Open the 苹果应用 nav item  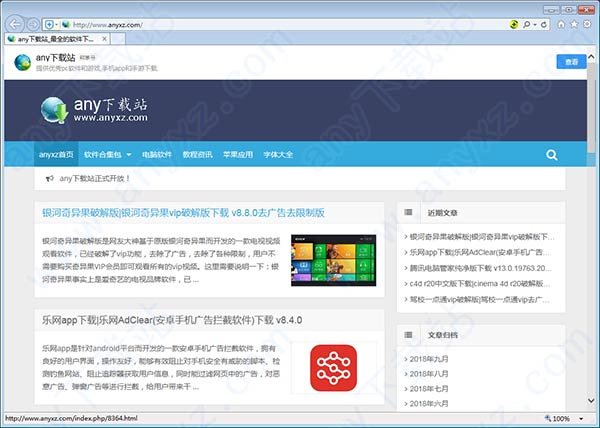click(x=238, y=155)
